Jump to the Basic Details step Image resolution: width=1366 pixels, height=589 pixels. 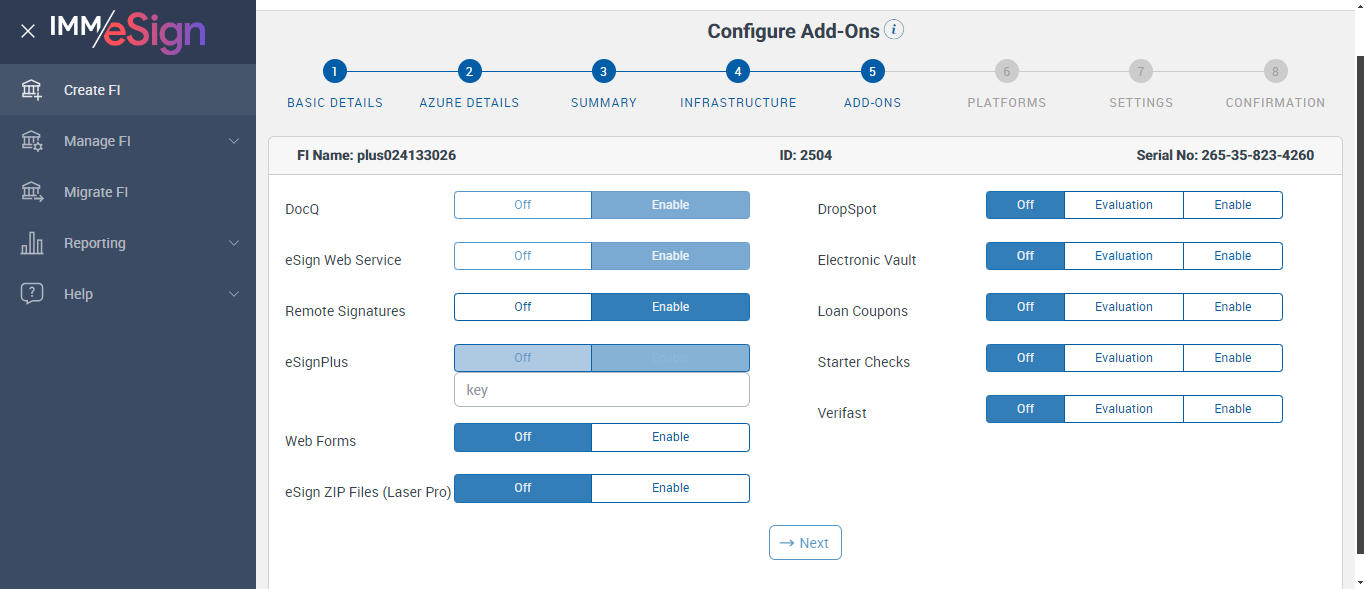tap(334, 72)
